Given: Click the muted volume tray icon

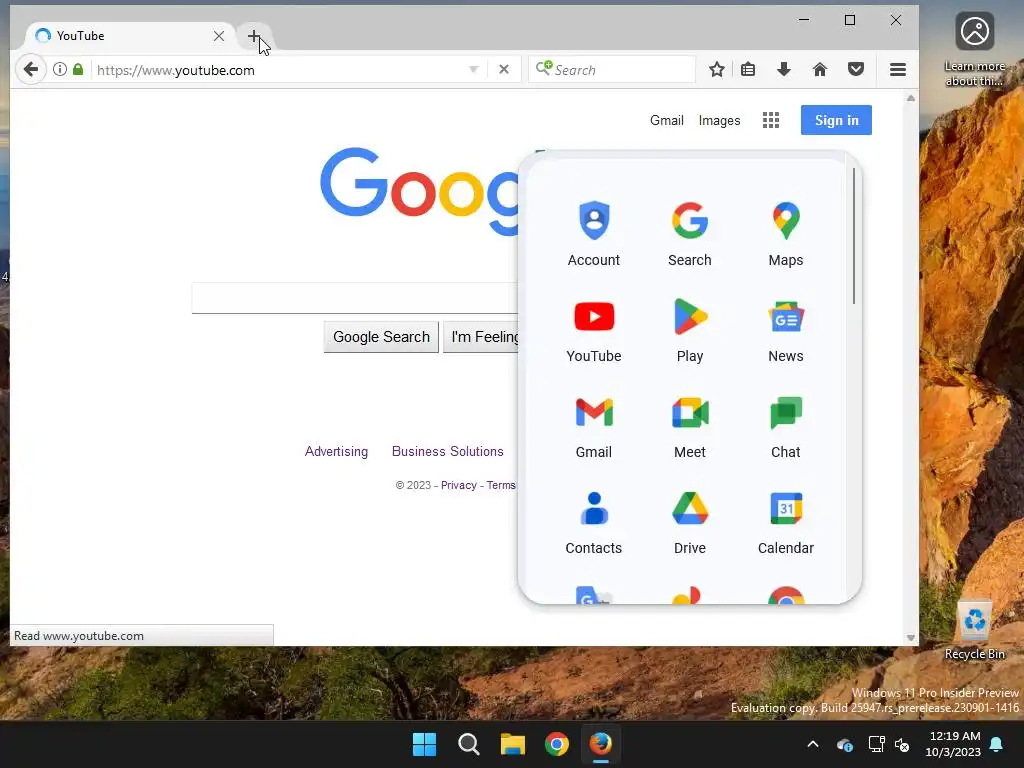Looking at the screenshot, I should click(x=903, y=744).
